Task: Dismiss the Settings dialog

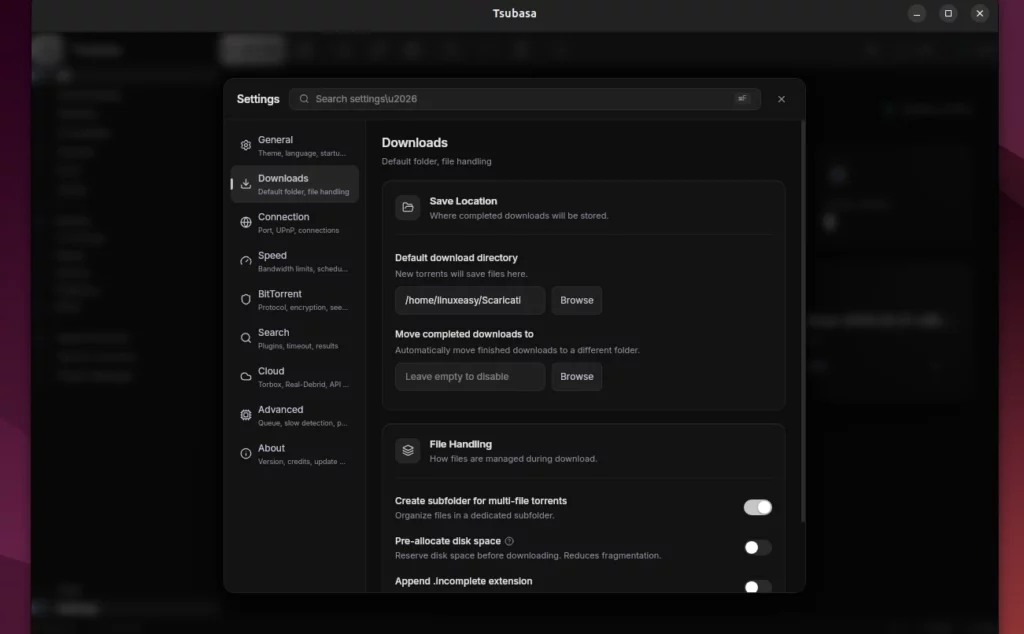Action: (781, 99)
